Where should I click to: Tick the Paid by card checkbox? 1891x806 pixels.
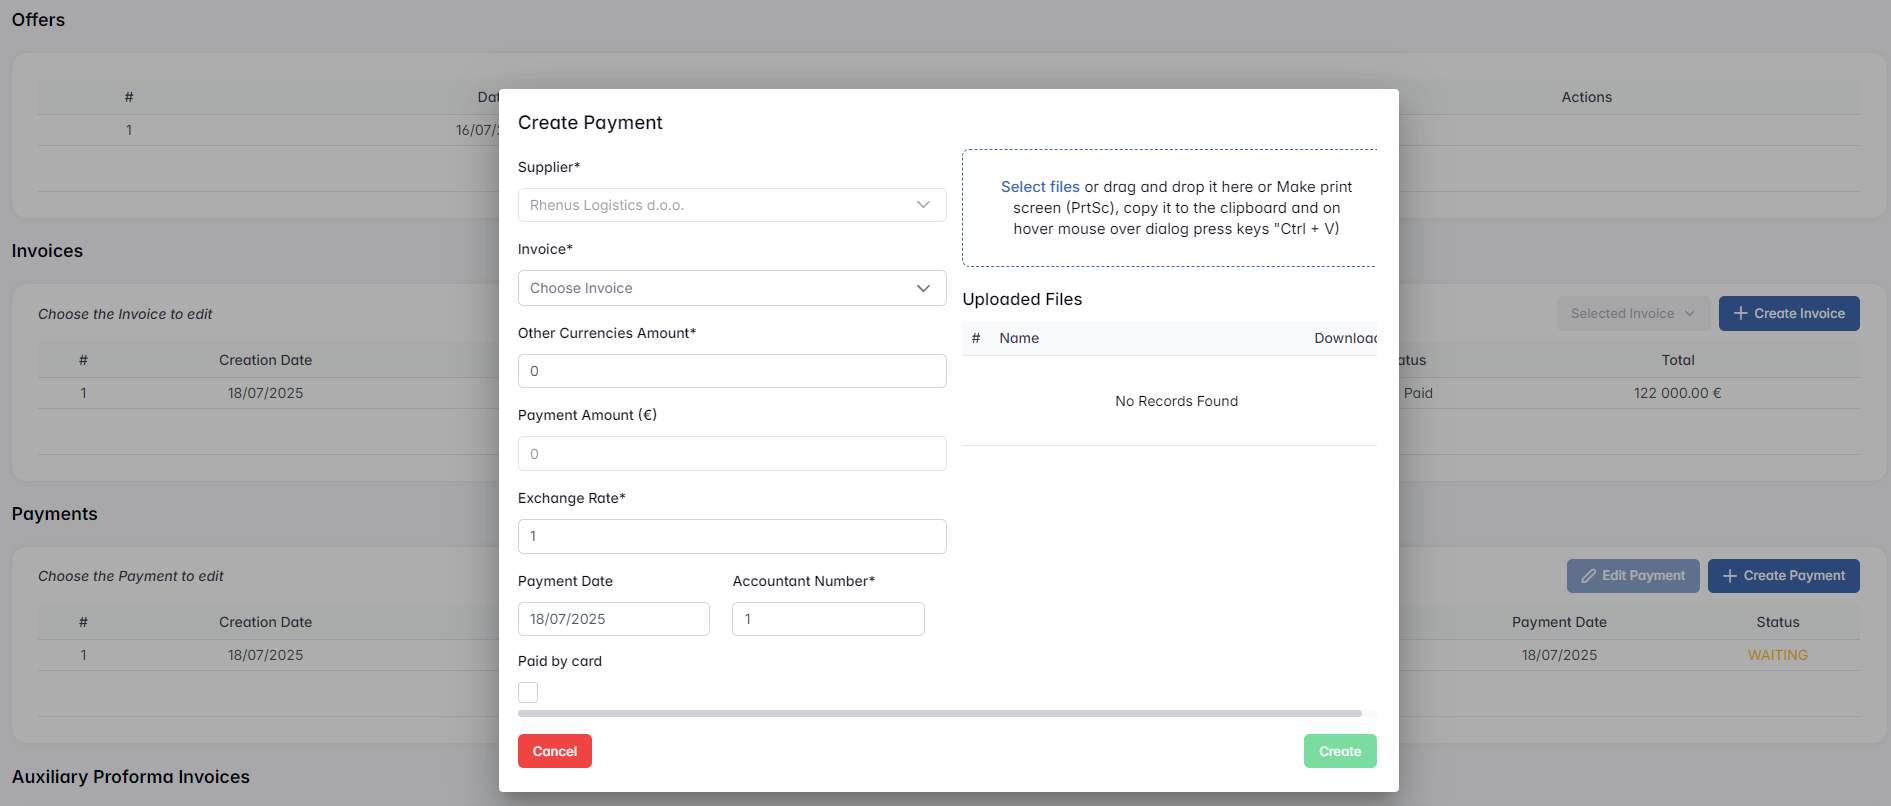(x=528, y=692)
